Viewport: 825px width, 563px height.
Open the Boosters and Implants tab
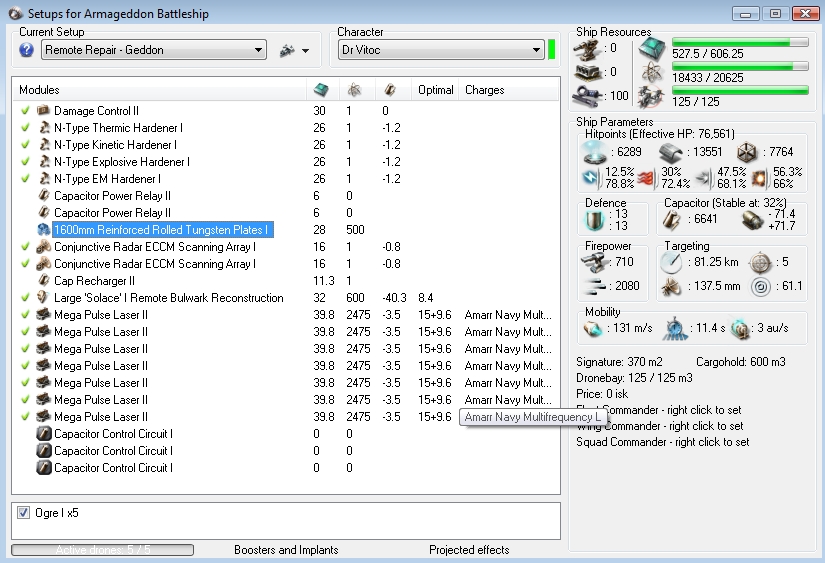point(286,550)
